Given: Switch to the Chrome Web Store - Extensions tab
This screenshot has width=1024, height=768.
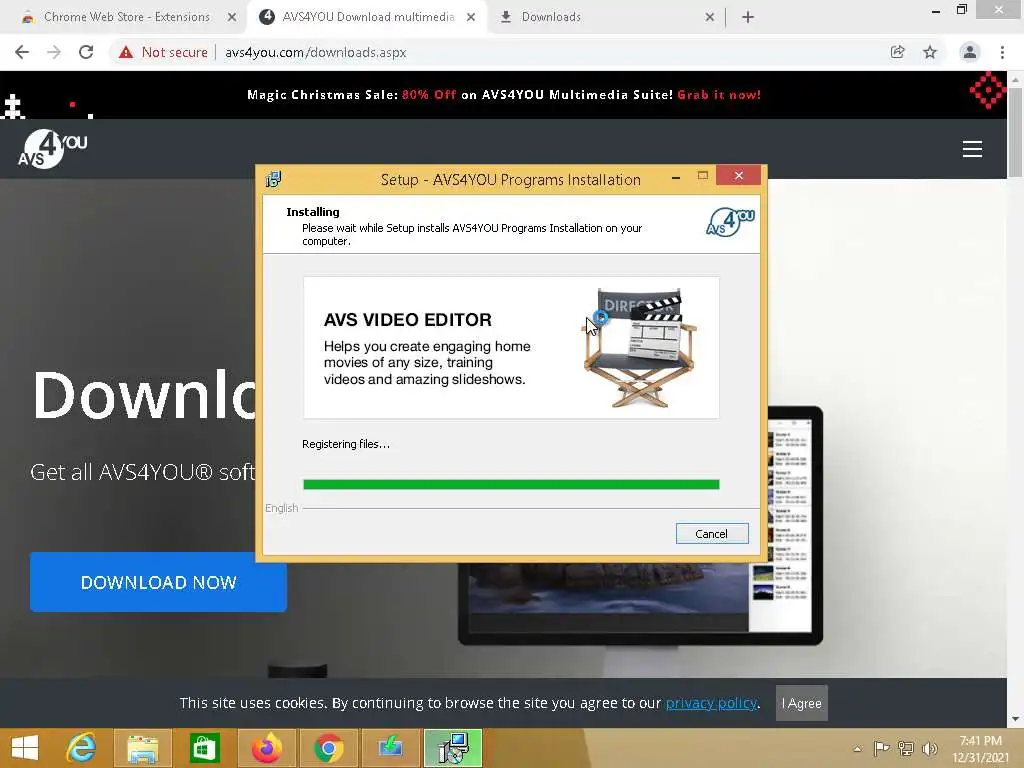Looking at the screenshot, I should point(127,17).
